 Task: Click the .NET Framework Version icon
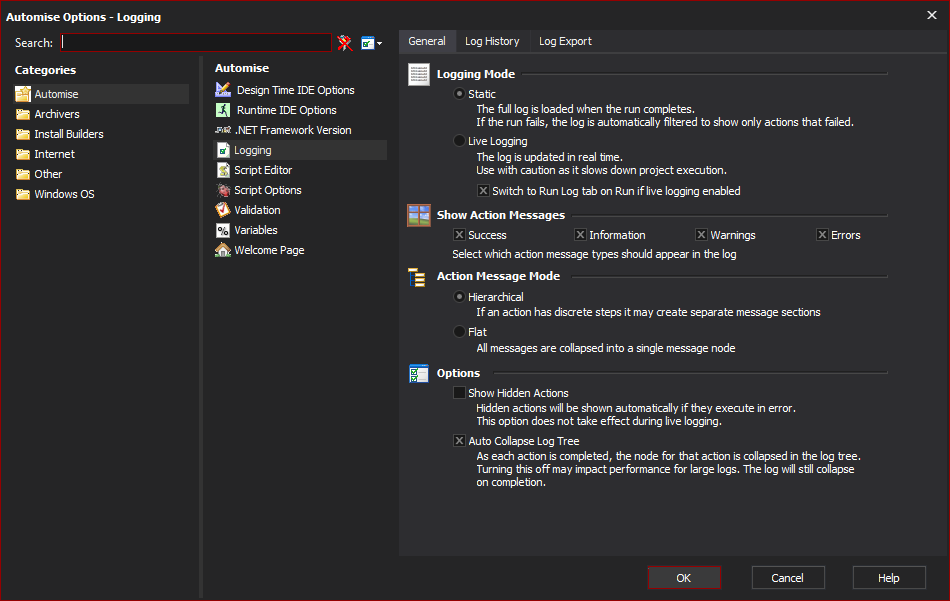click(223, 130)
